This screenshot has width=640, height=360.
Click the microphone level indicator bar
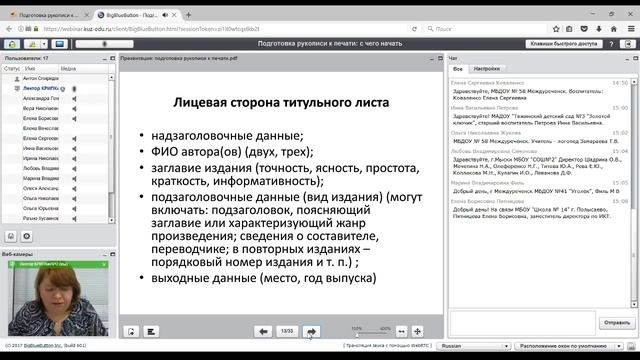[104, 44]
